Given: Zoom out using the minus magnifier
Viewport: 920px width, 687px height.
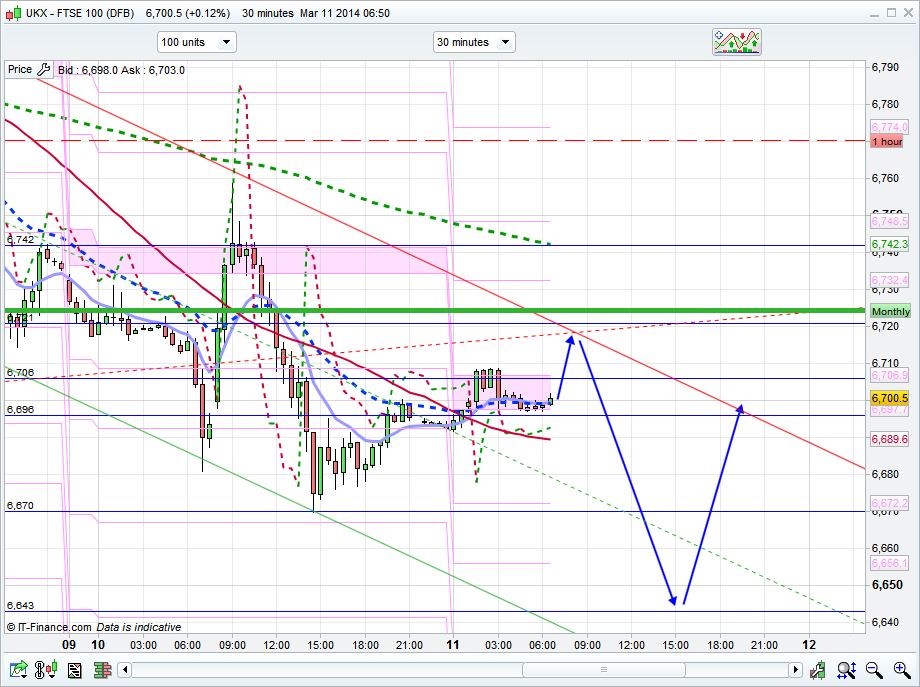Looking at the screenshot, I should (873, 669).
